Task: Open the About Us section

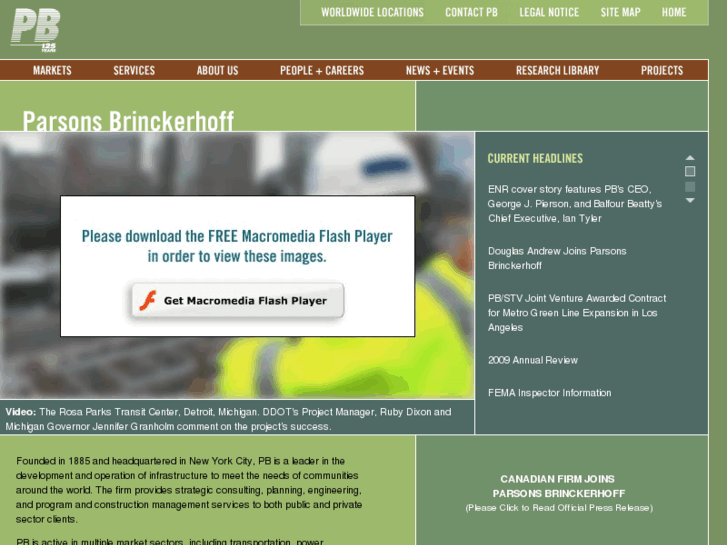Action: point(217,71)
